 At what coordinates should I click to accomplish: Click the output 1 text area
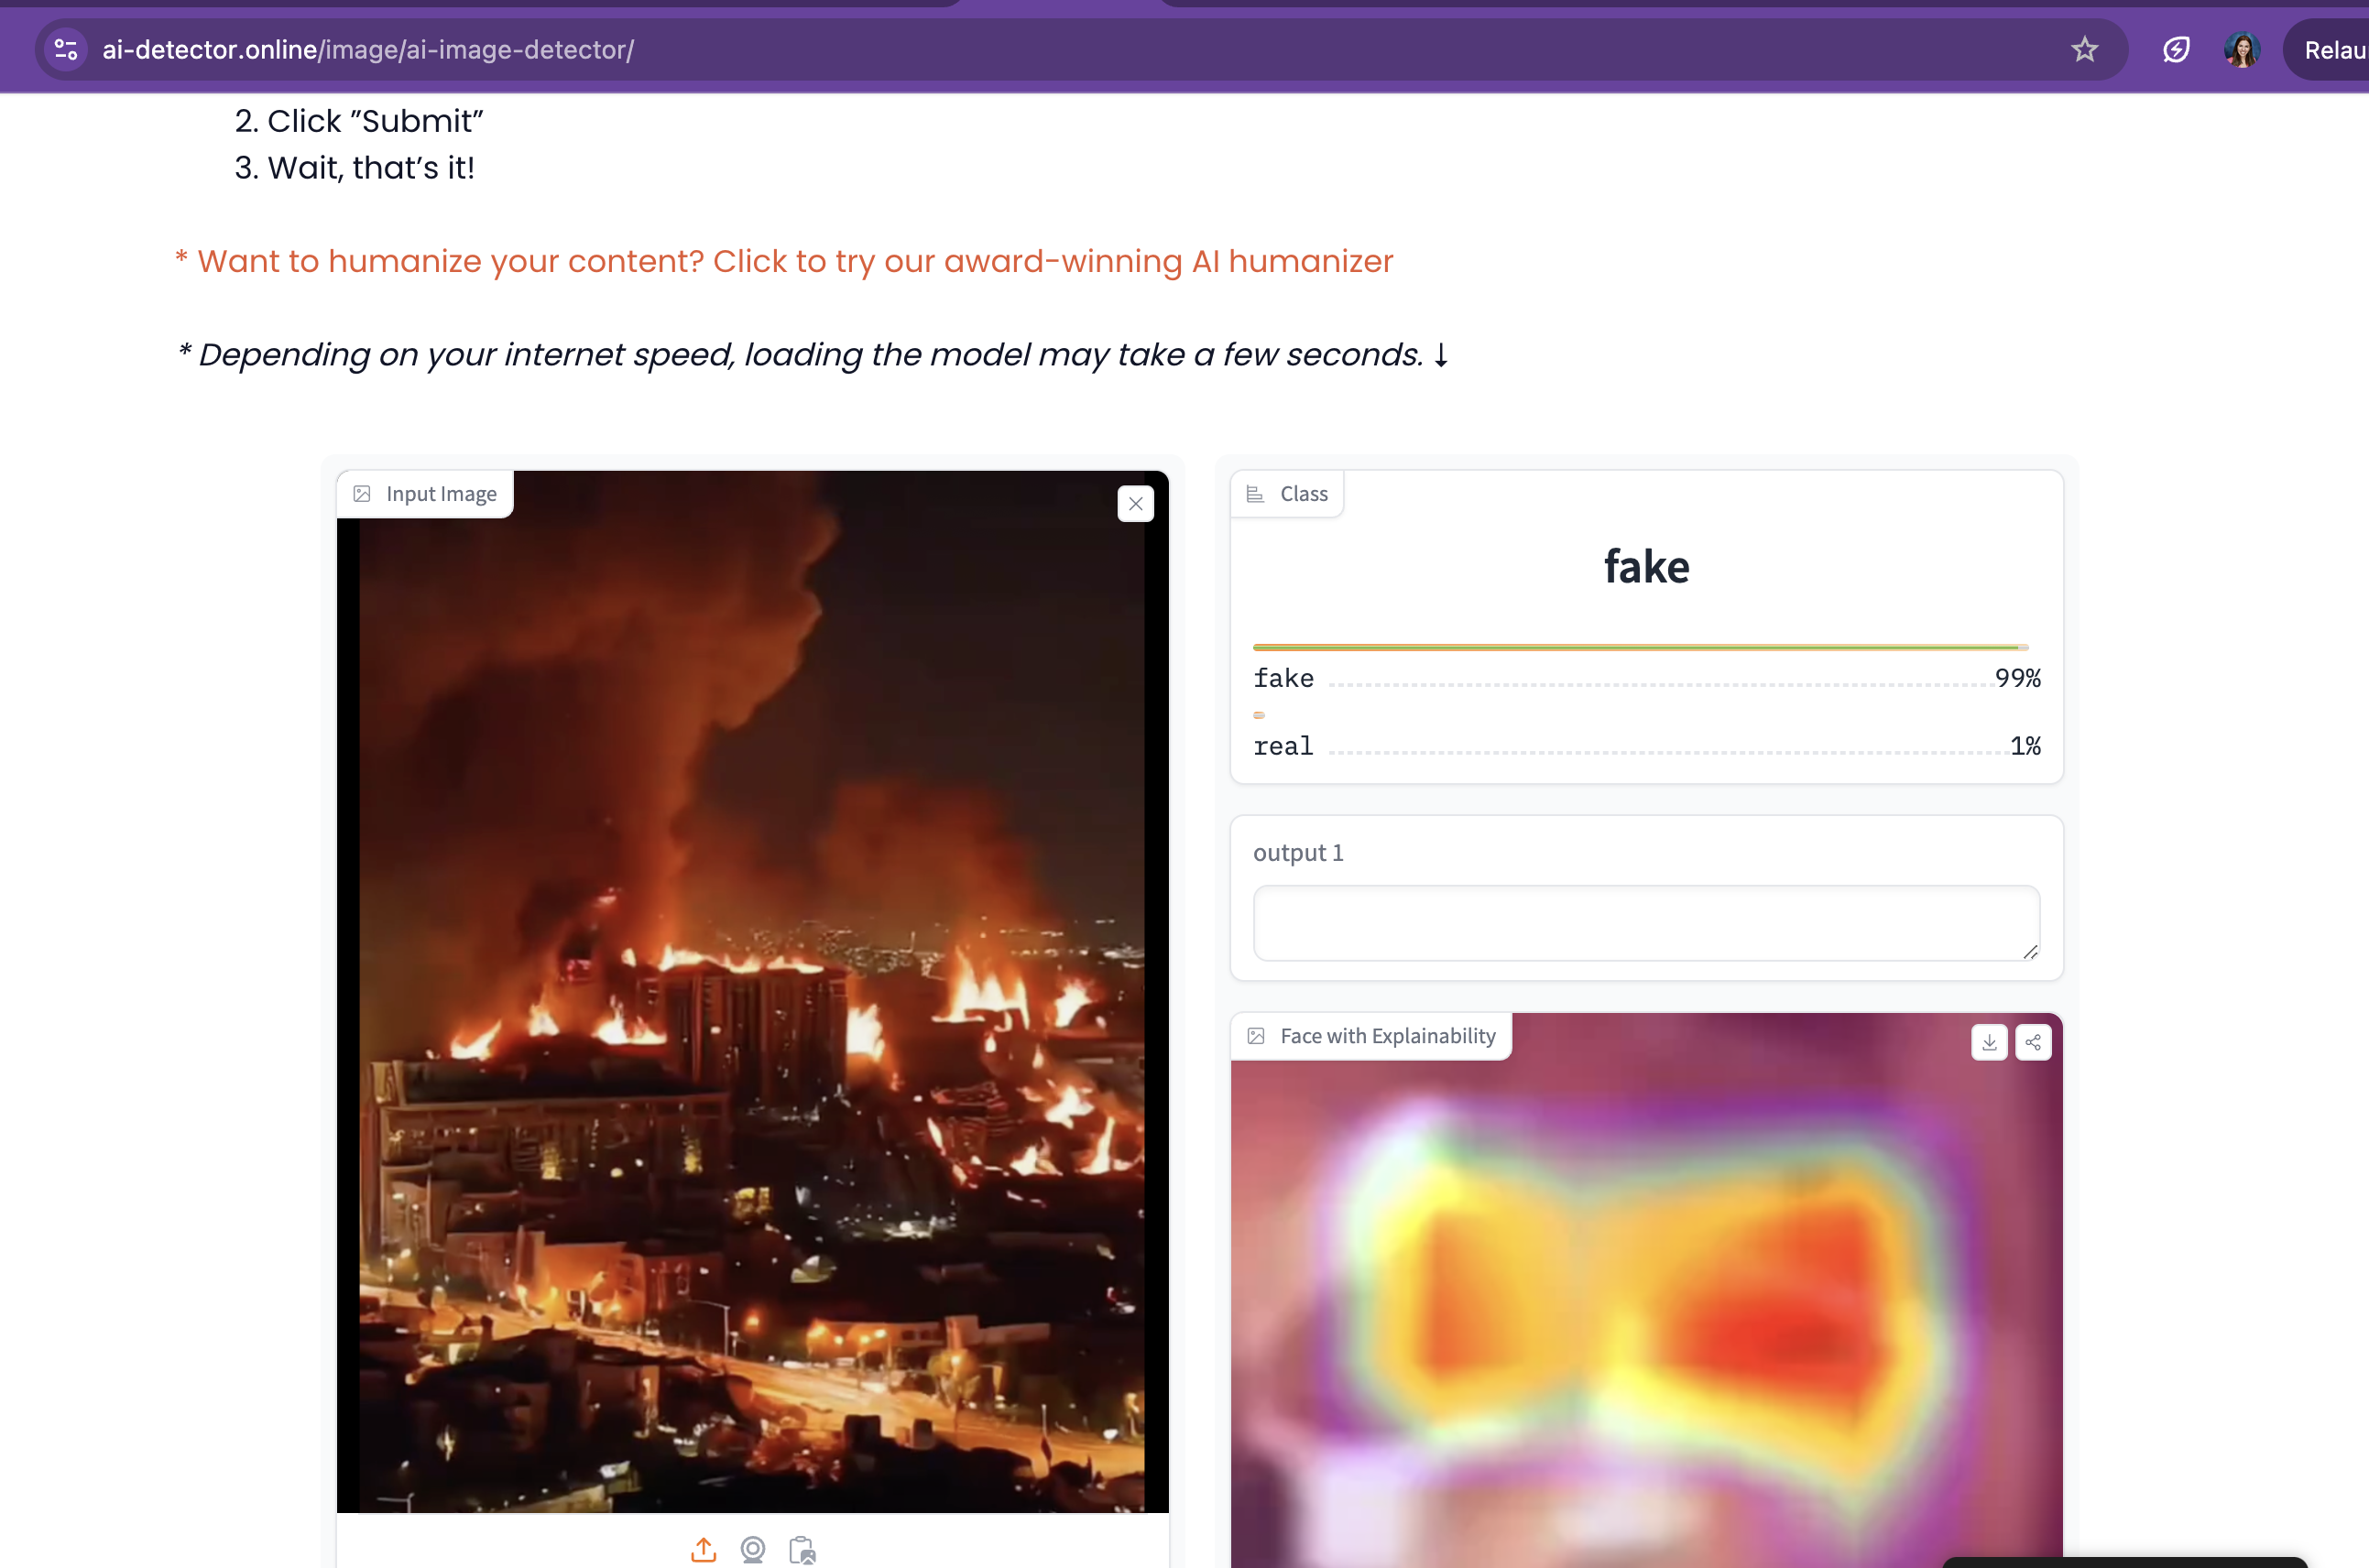[1646, 922]
